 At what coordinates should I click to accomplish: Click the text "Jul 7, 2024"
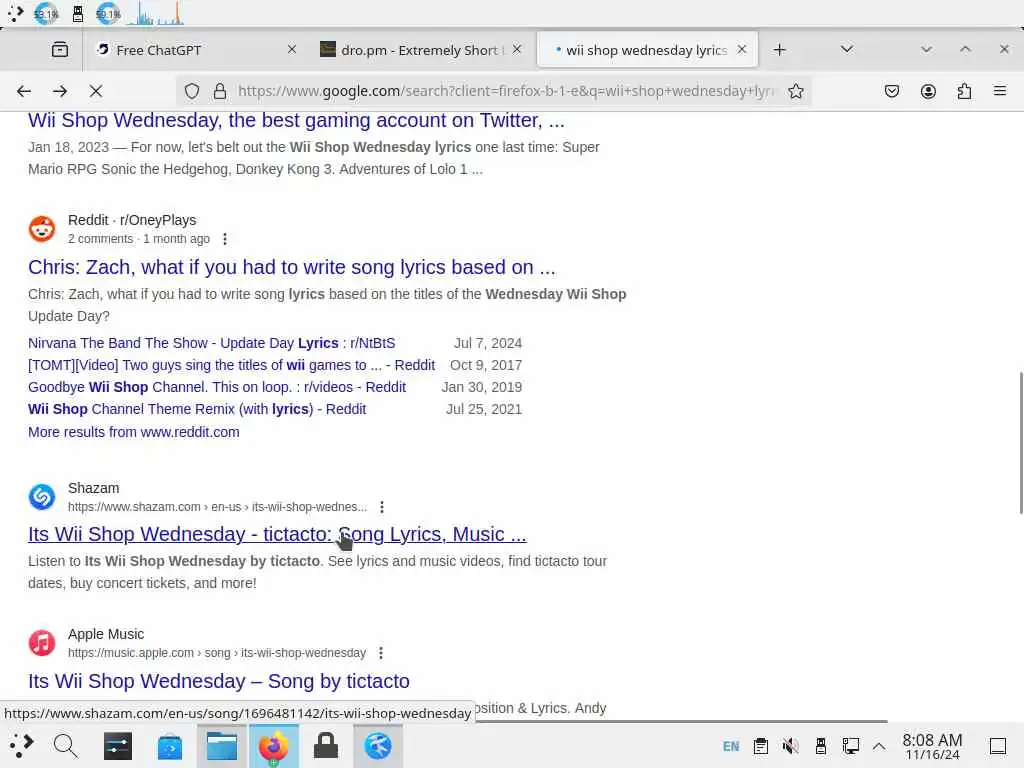point(488,343)
